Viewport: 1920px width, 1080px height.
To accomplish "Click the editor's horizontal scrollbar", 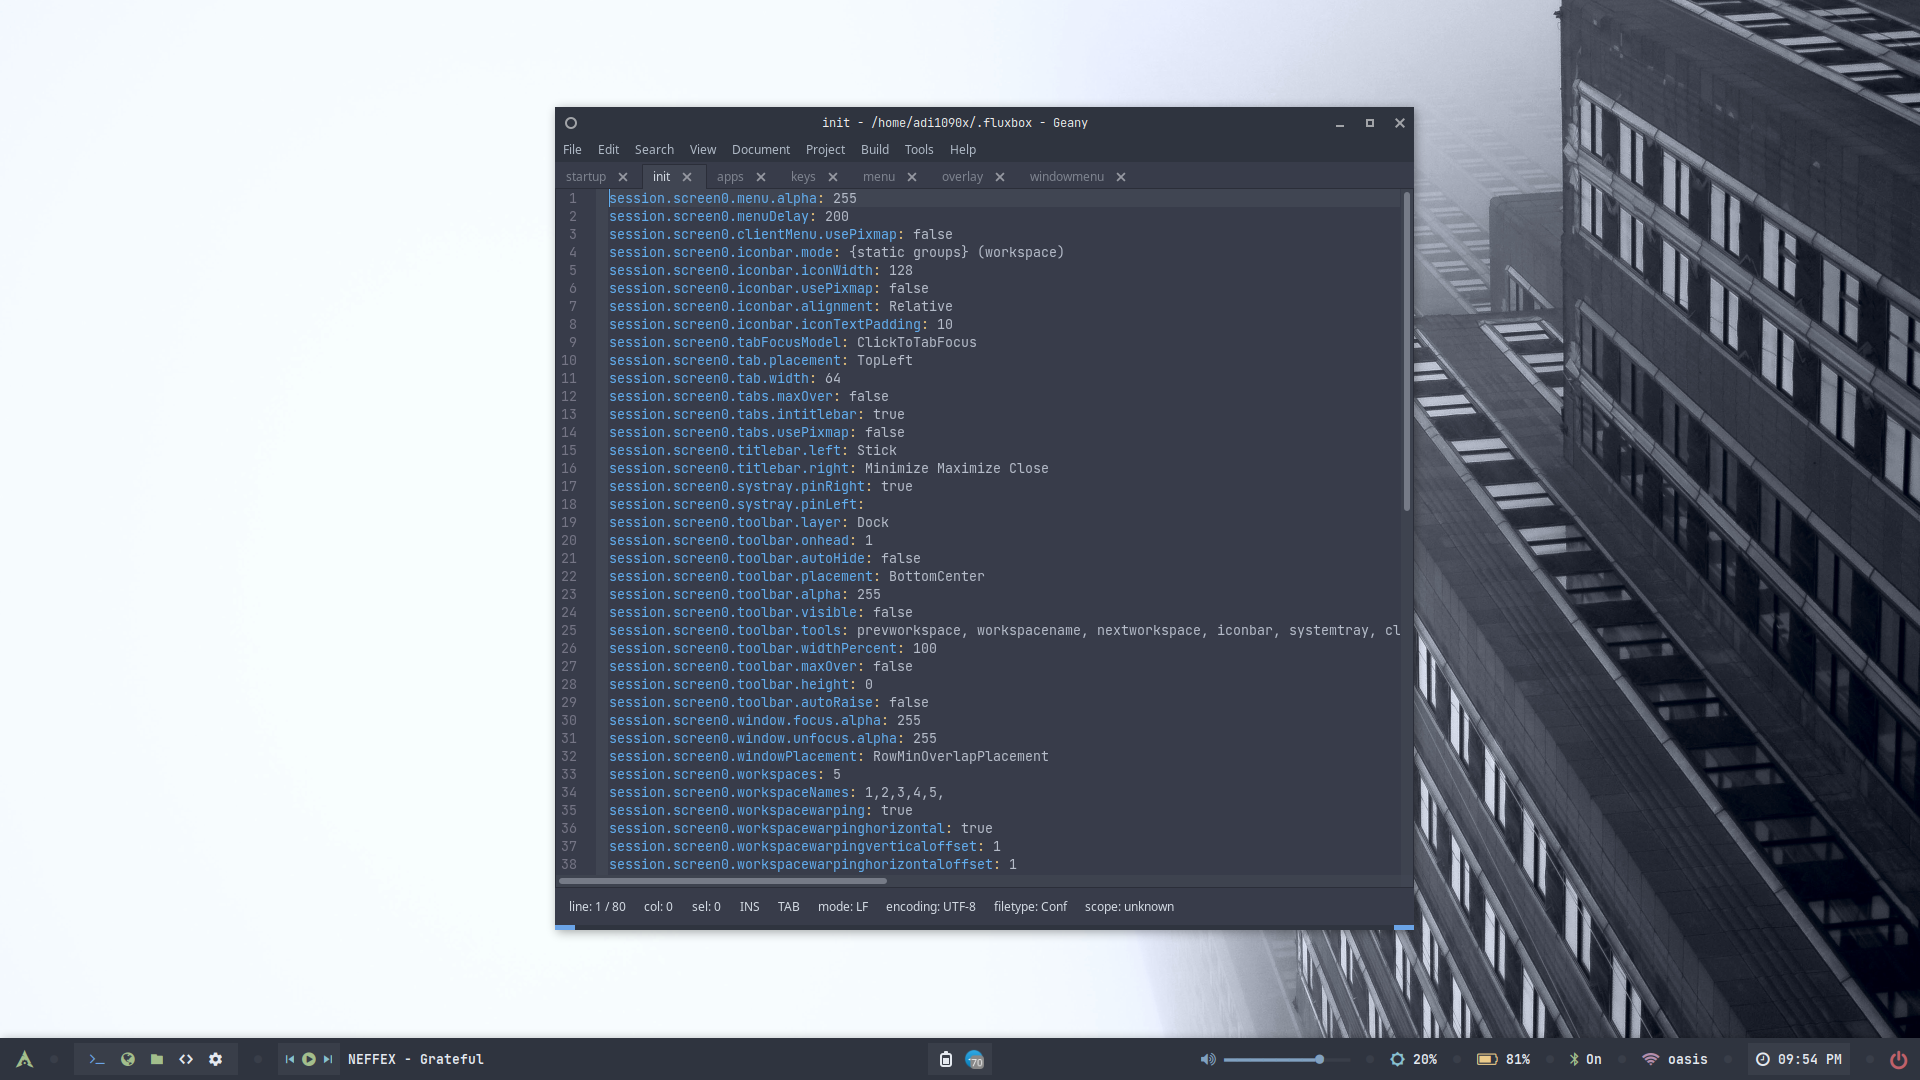I will (722, 881).
